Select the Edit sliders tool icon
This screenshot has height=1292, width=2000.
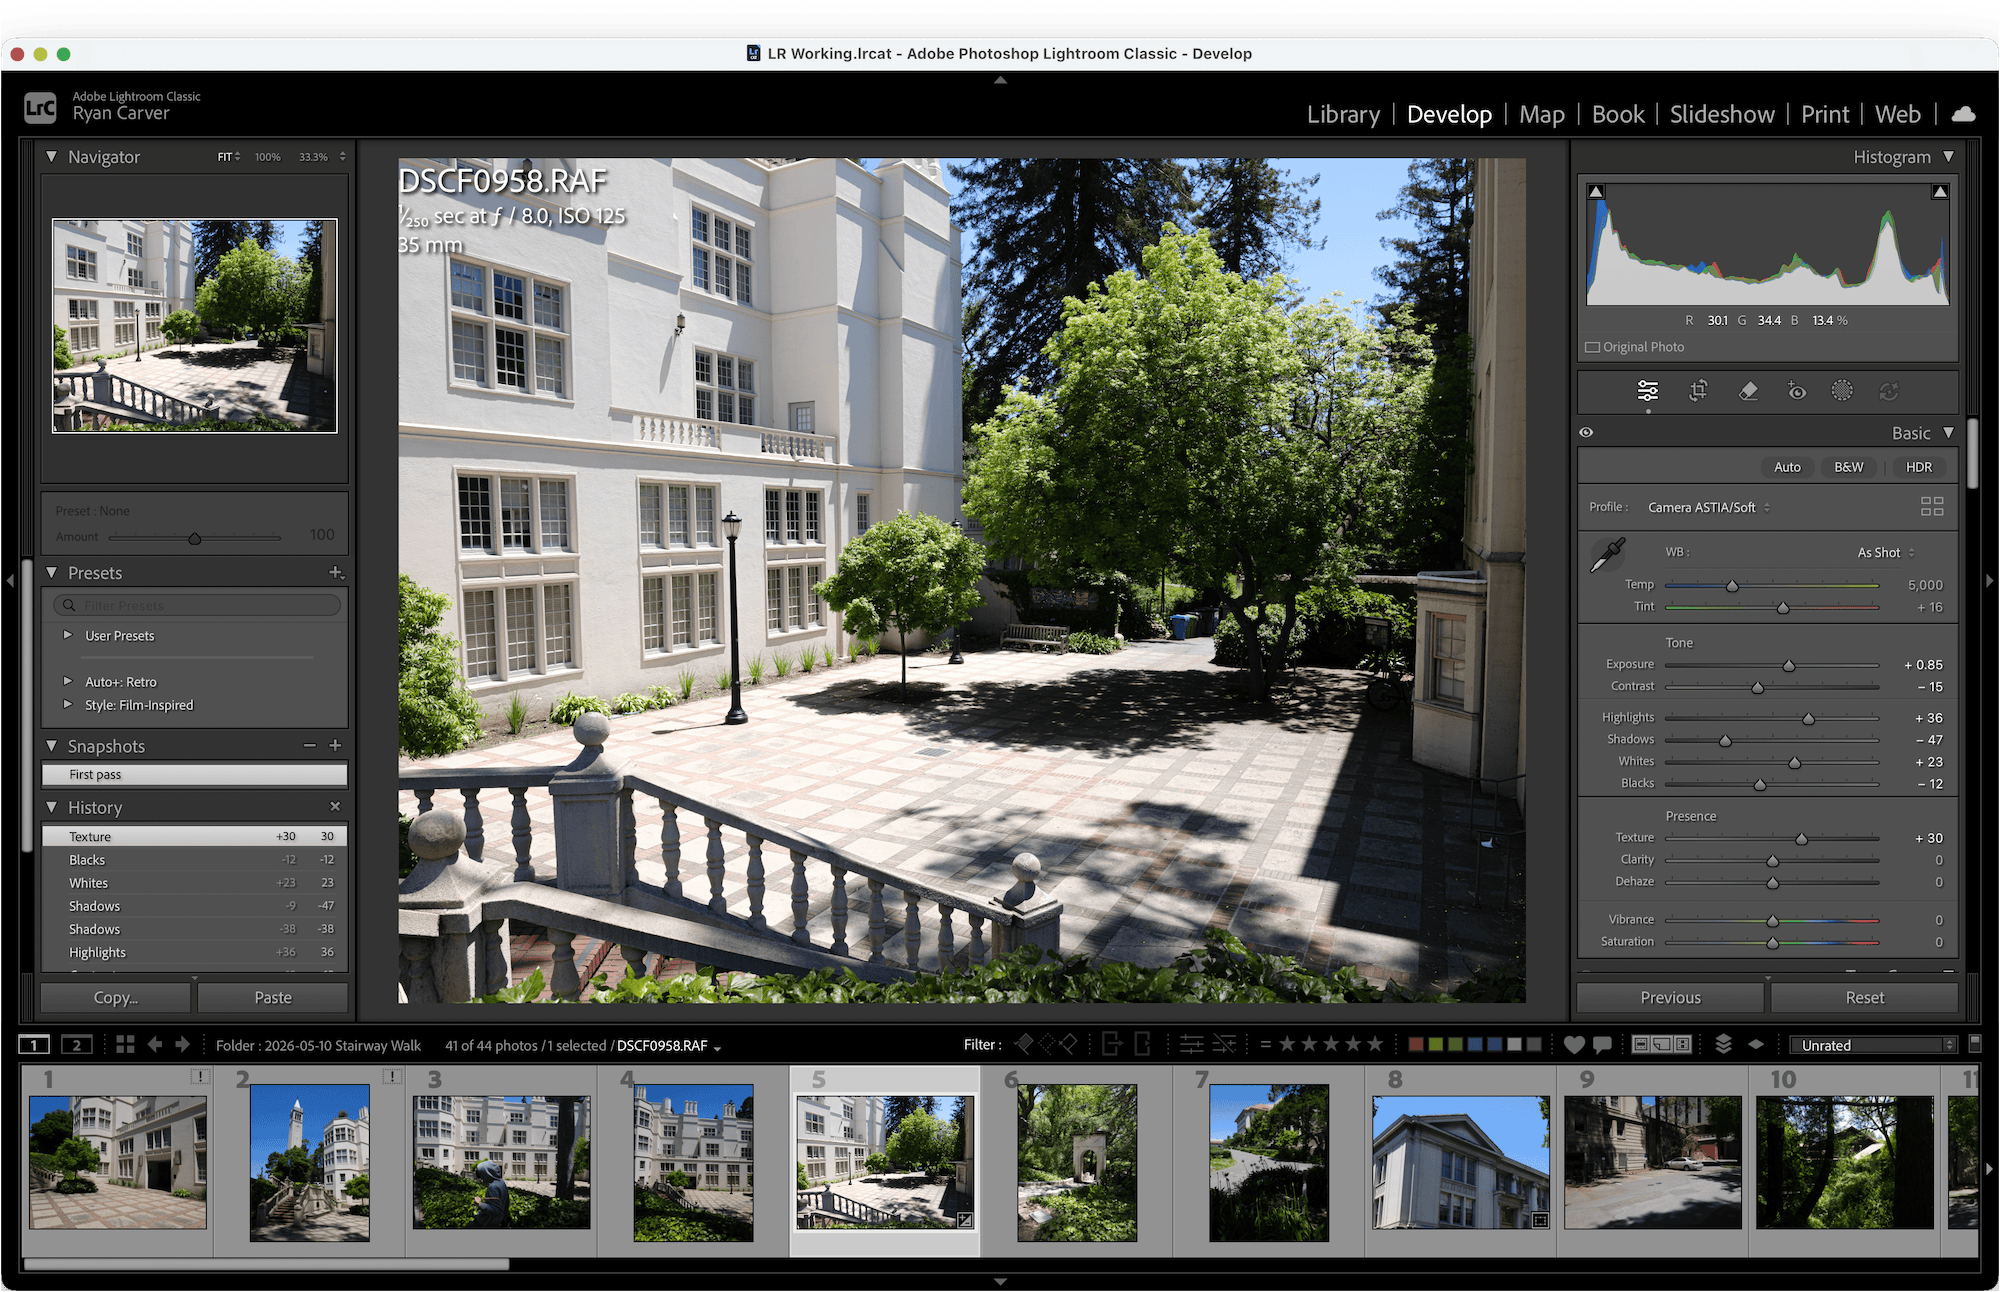(1647, 391)
